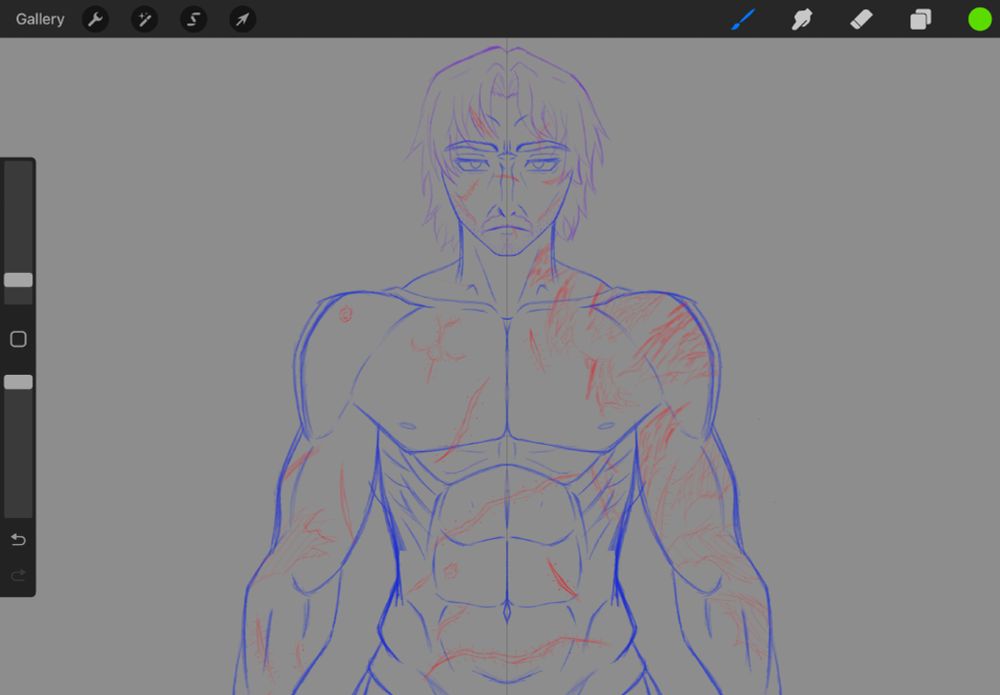Viewport: 1000px width, 695px height.
Task: Click the brush opacity slider handle
Action: (18, 382)
